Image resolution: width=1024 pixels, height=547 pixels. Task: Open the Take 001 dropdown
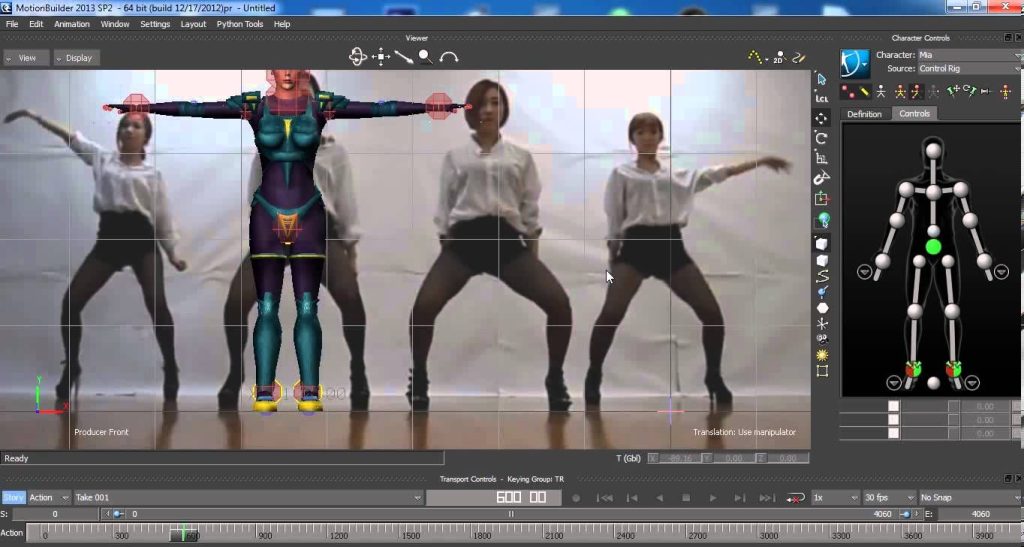(x=248, y=497)
